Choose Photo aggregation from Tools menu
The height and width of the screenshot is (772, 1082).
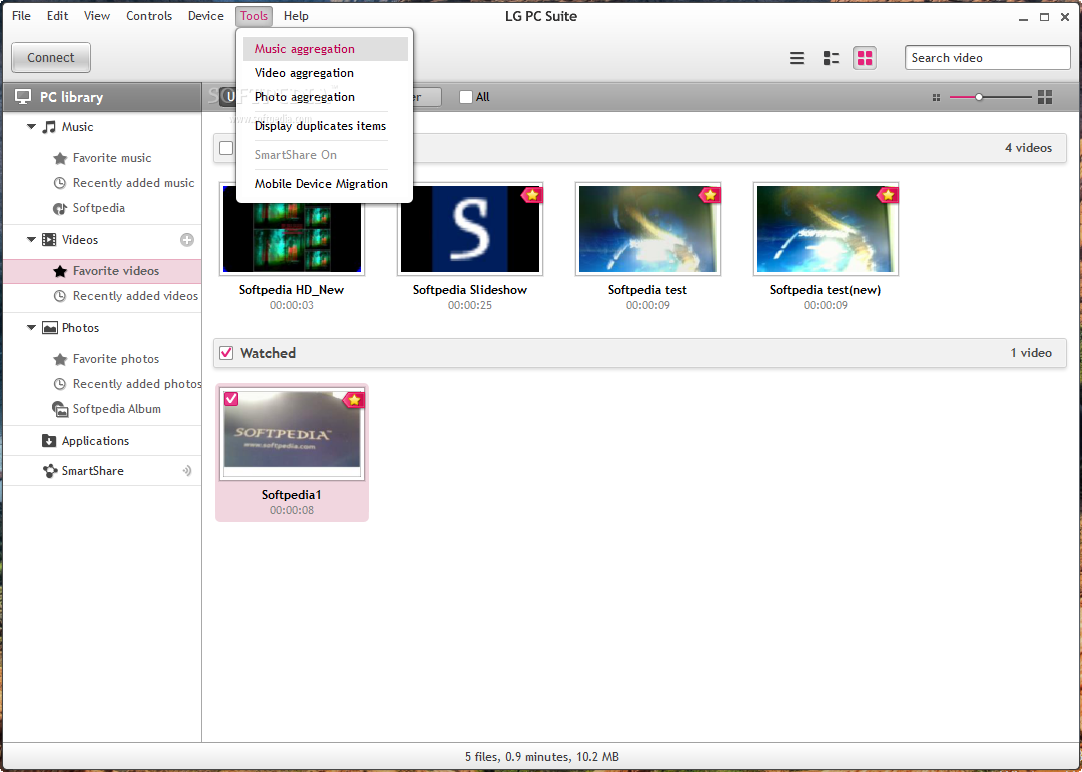coord(325,97)
